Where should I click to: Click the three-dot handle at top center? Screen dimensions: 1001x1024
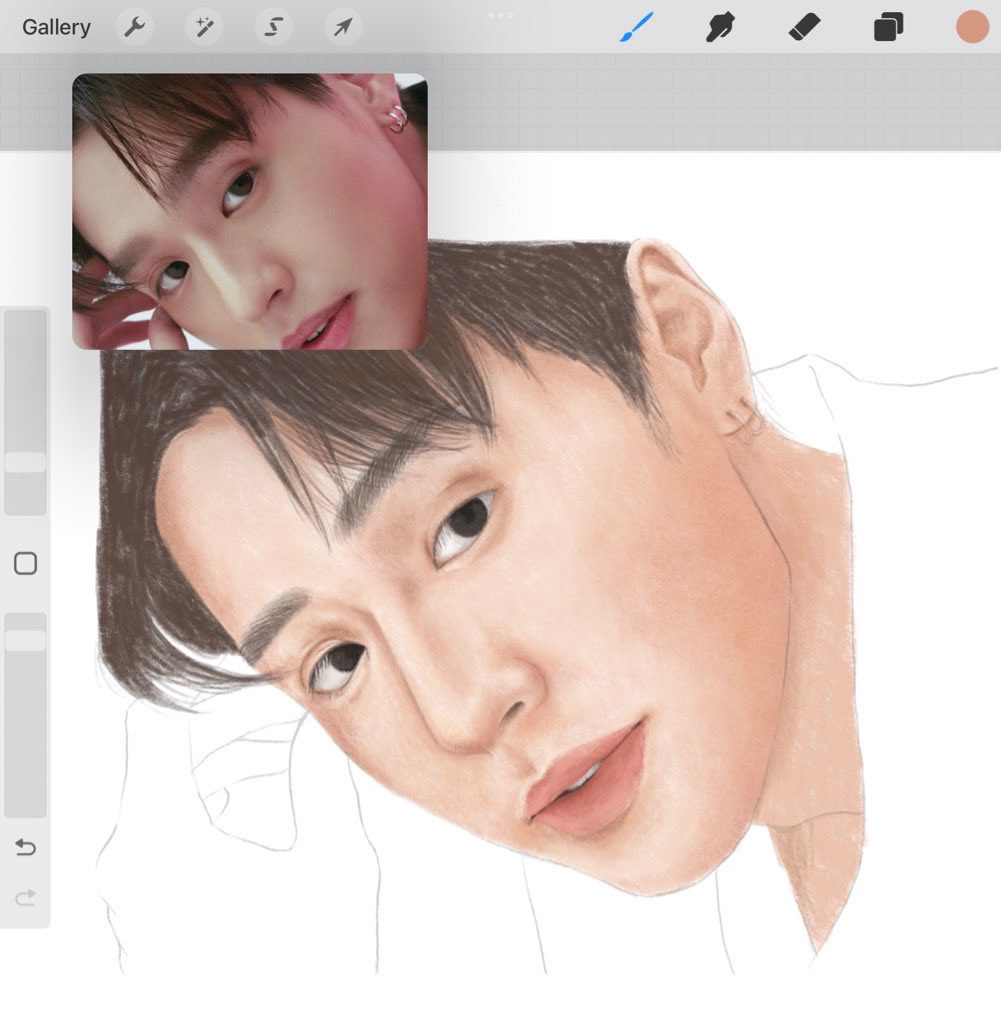[501, 15]
